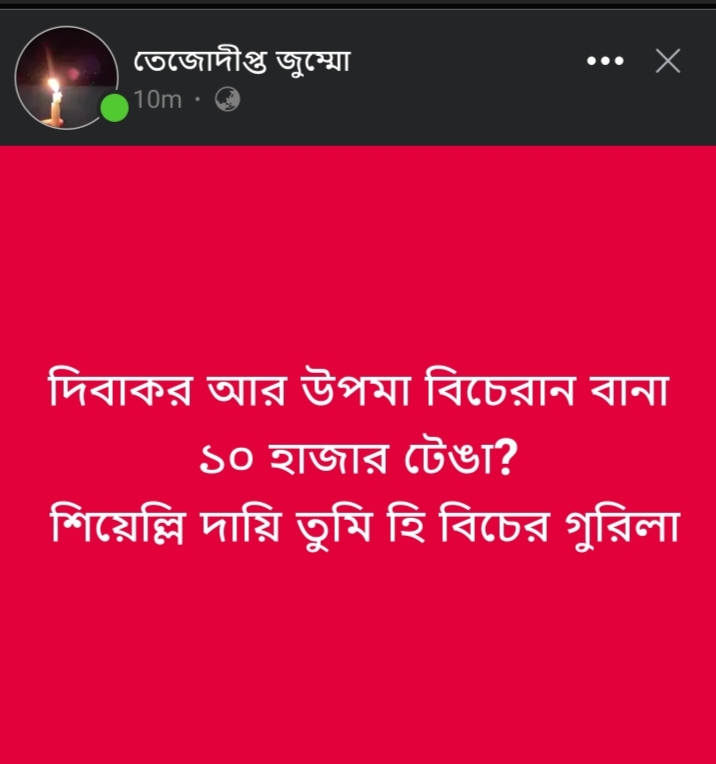The width and height of the screenshot is (716, 764).
Task: Click the green online status dot
Action: (x=115, y=108)
